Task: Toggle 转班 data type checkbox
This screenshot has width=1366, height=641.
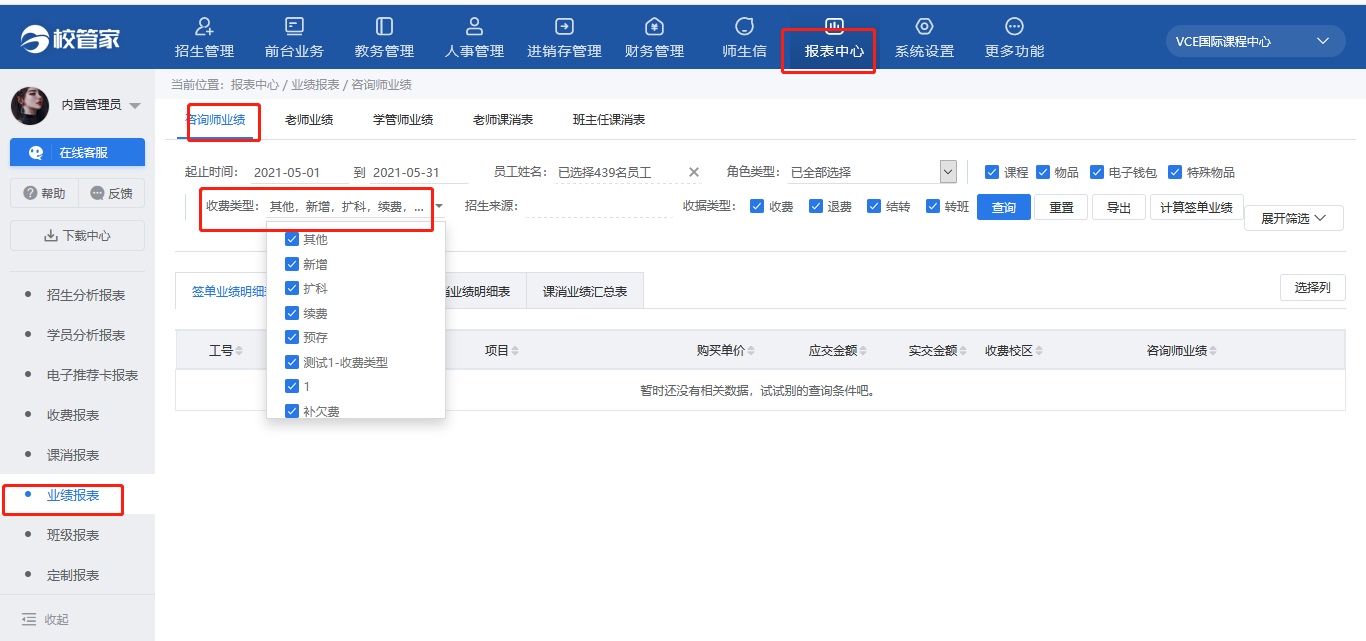Action: (933, 206)
